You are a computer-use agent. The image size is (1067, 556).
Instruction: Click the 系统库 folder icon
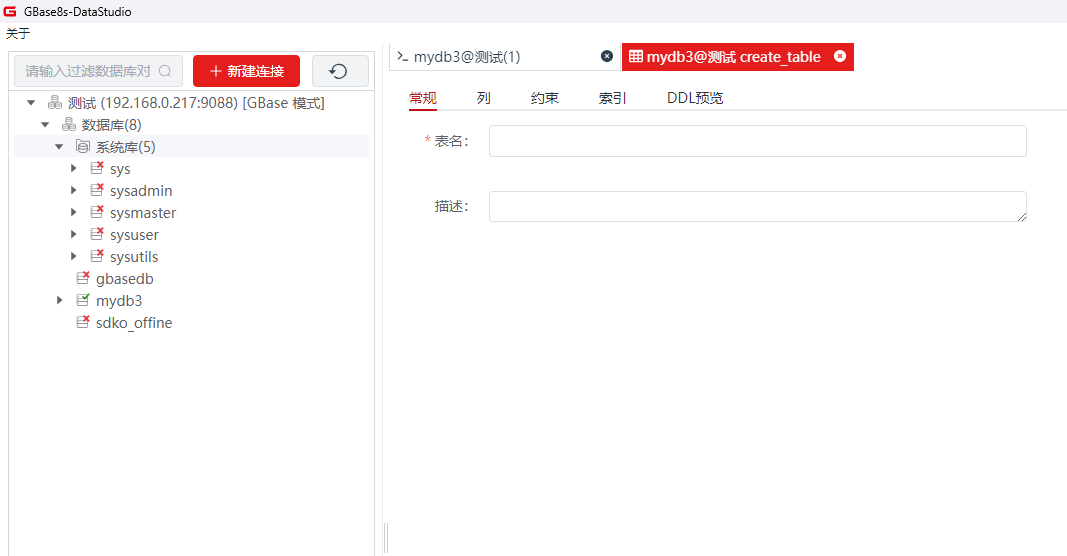(x=83, y=147)
